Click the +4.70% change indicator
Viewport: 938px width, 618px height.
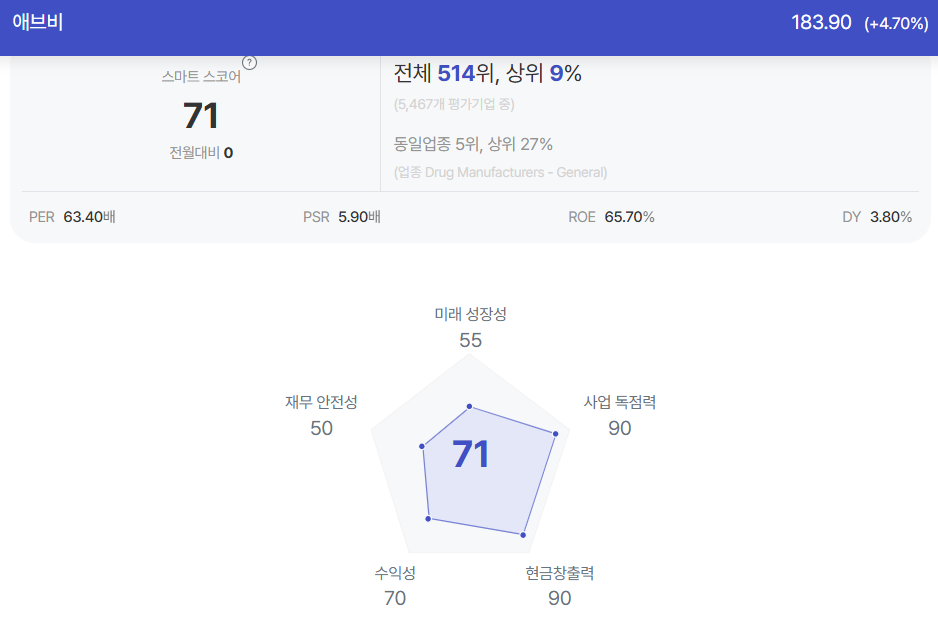(896, 24)
